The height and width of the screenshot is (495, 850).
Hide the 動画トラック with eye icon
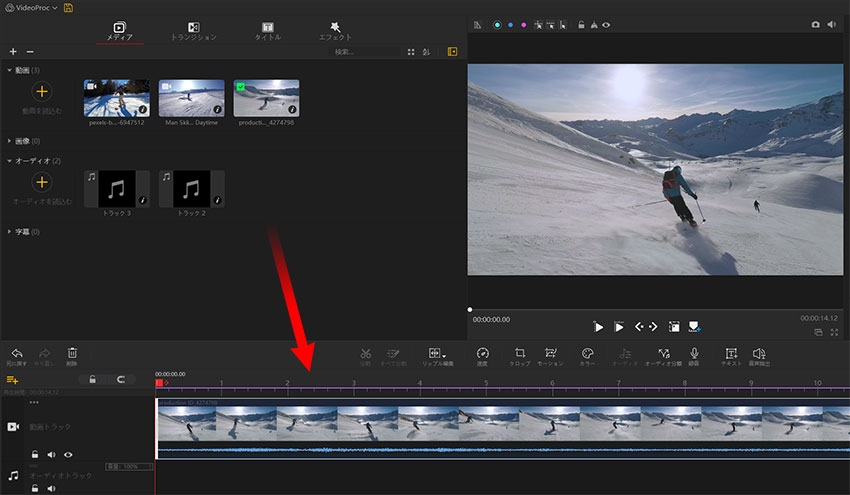pos(68,454)
